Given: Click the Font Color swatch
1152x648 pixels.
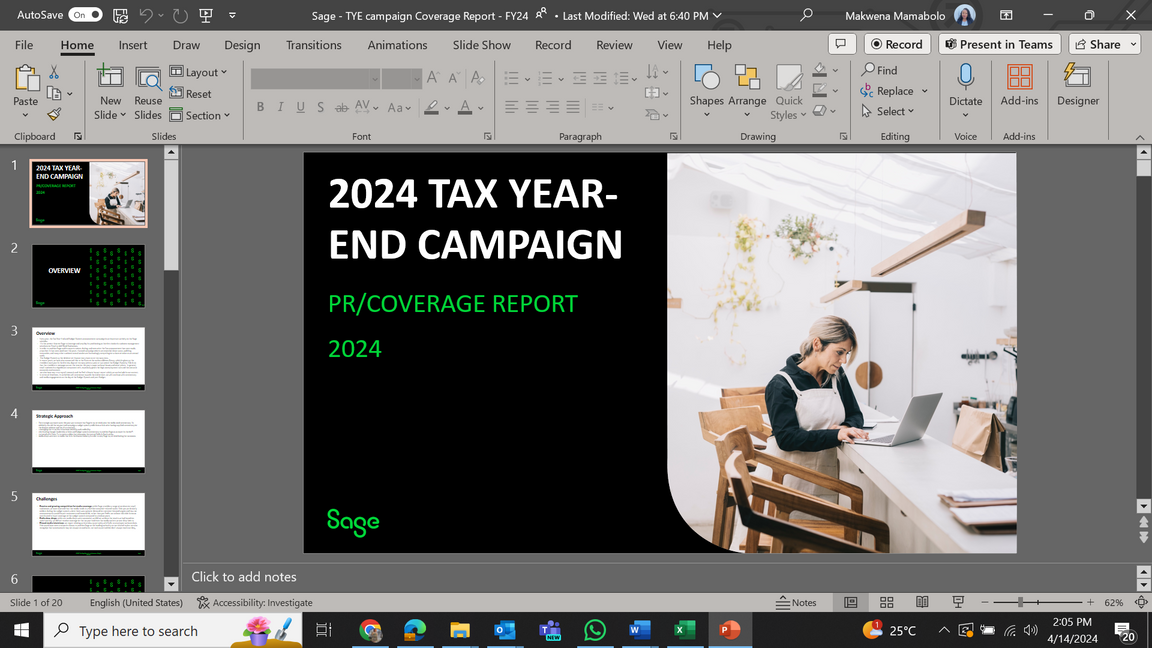Looking at the screenshot, I should [x=465, y=108].
